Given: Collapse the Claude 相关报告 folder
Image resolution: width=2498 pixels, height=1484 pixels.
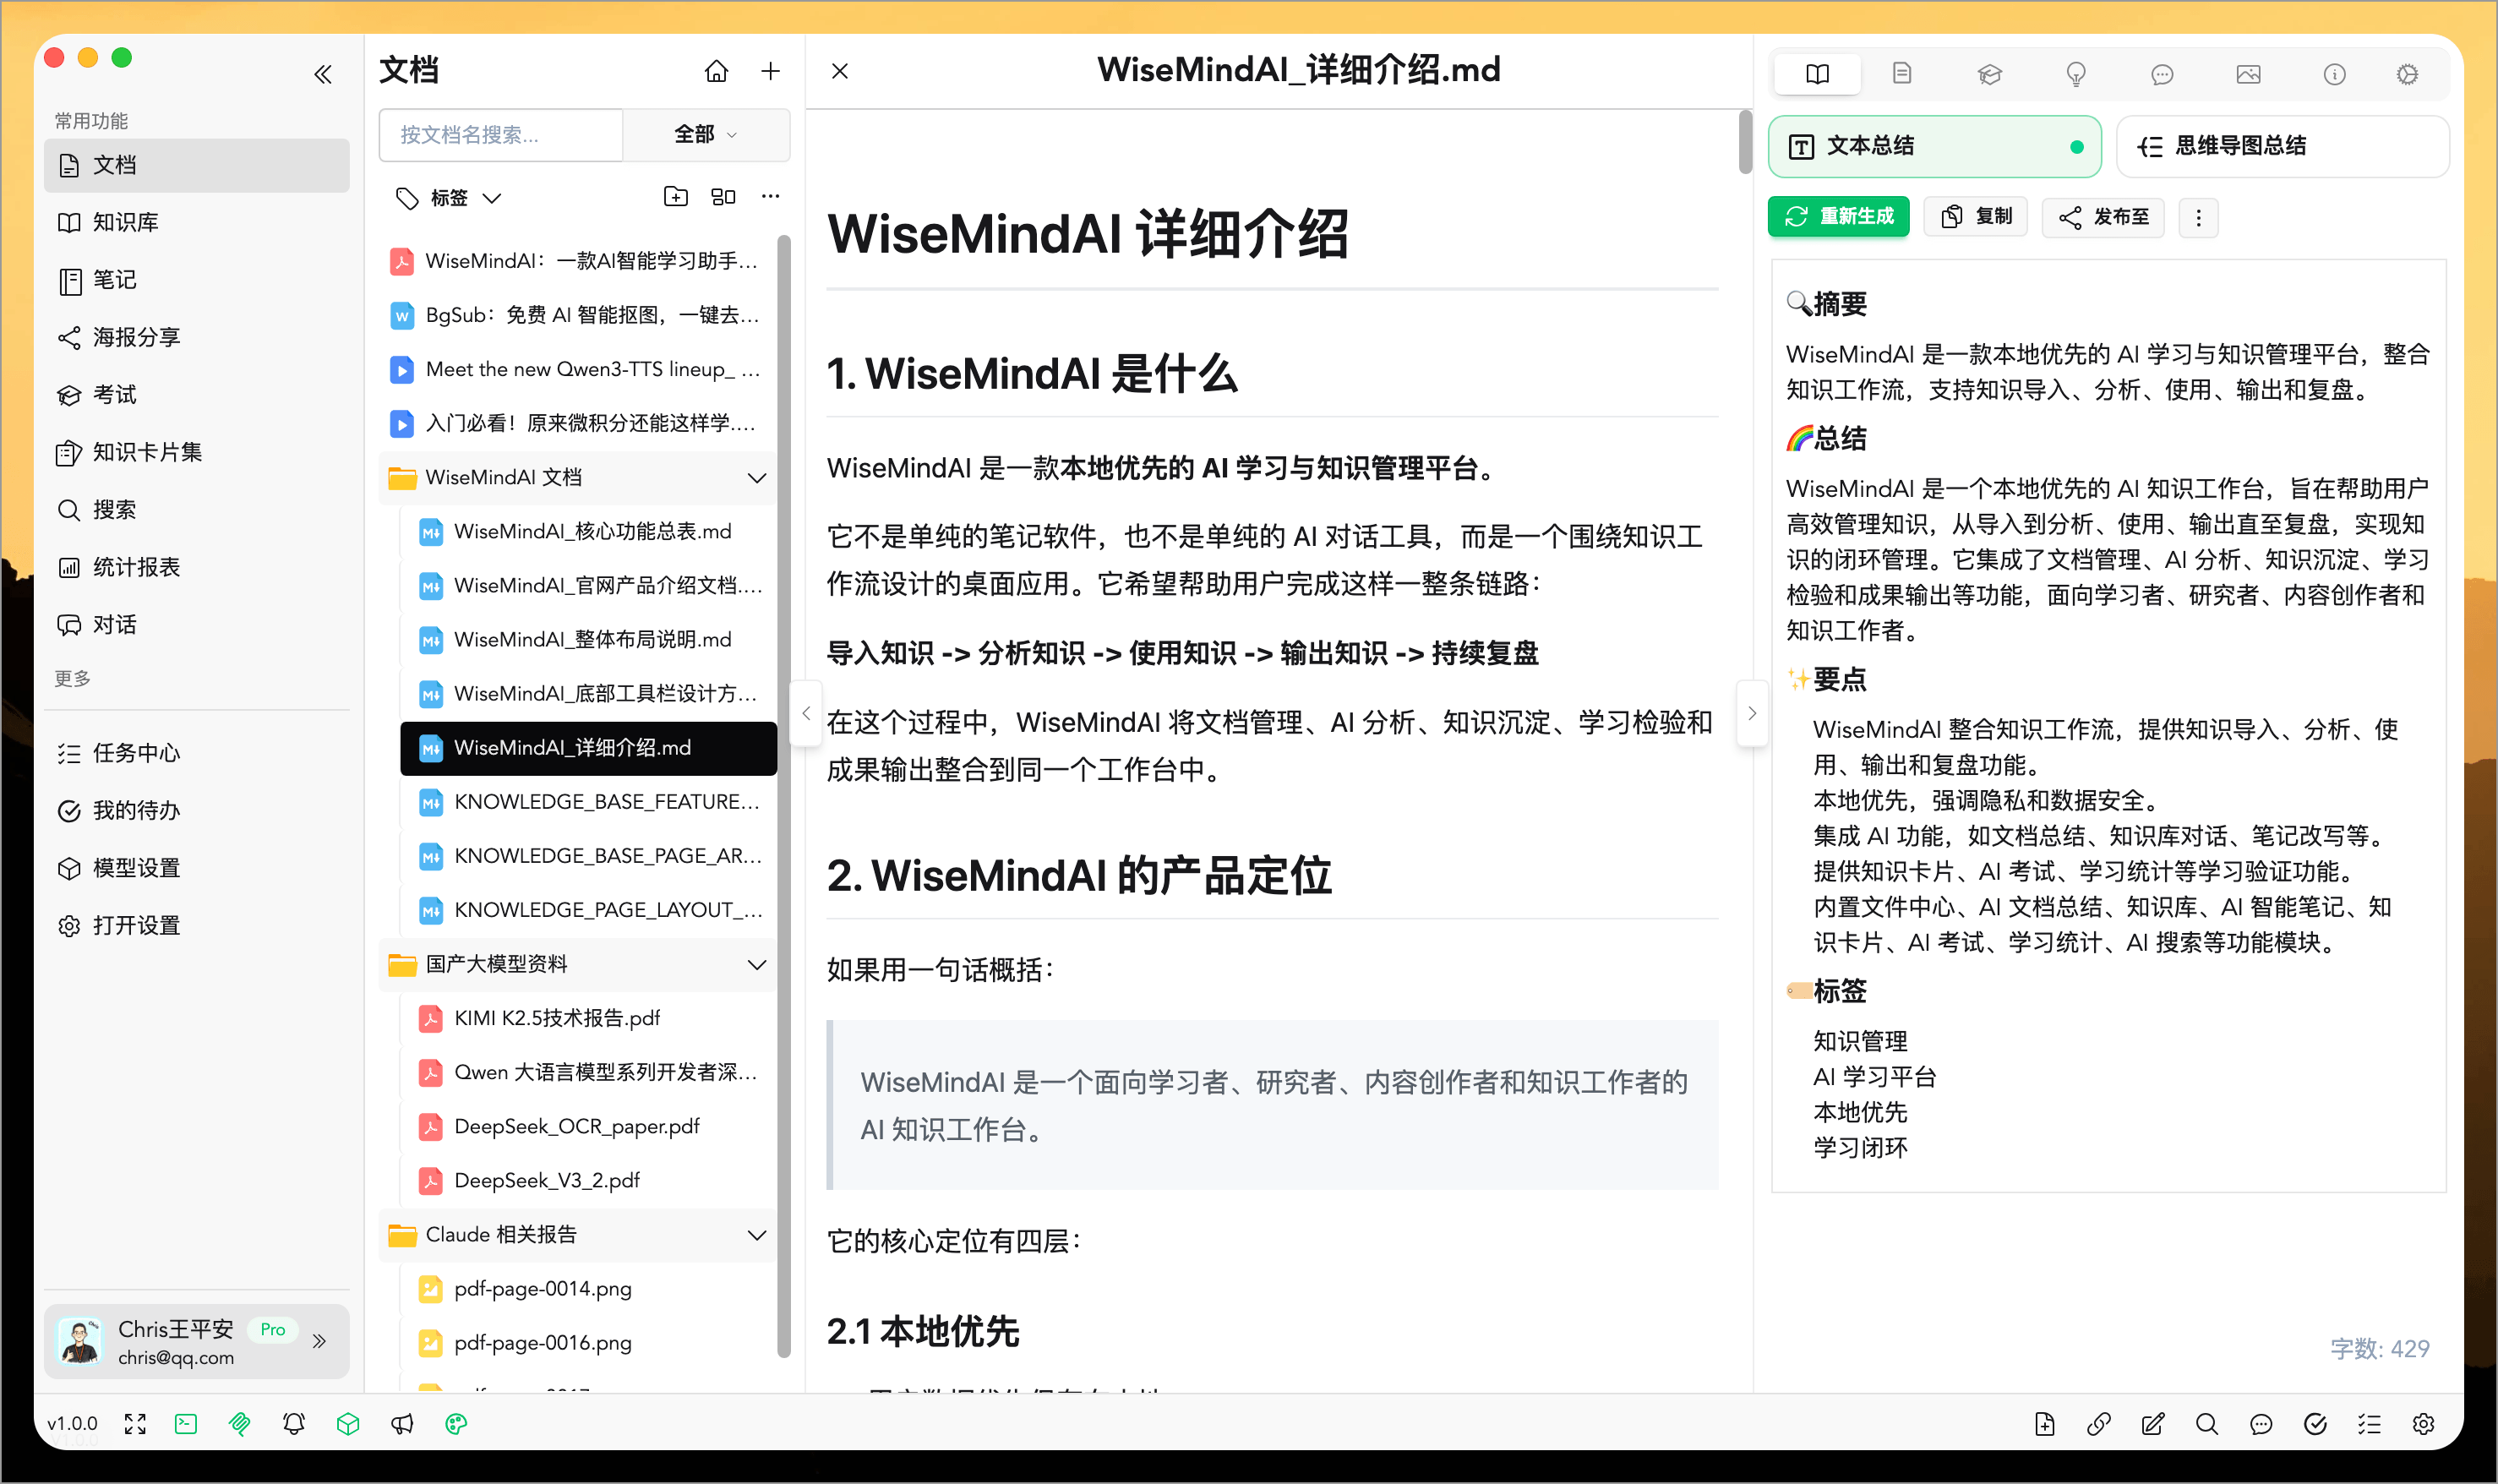Looking at the screenshot, I should tap(757, 1234).
